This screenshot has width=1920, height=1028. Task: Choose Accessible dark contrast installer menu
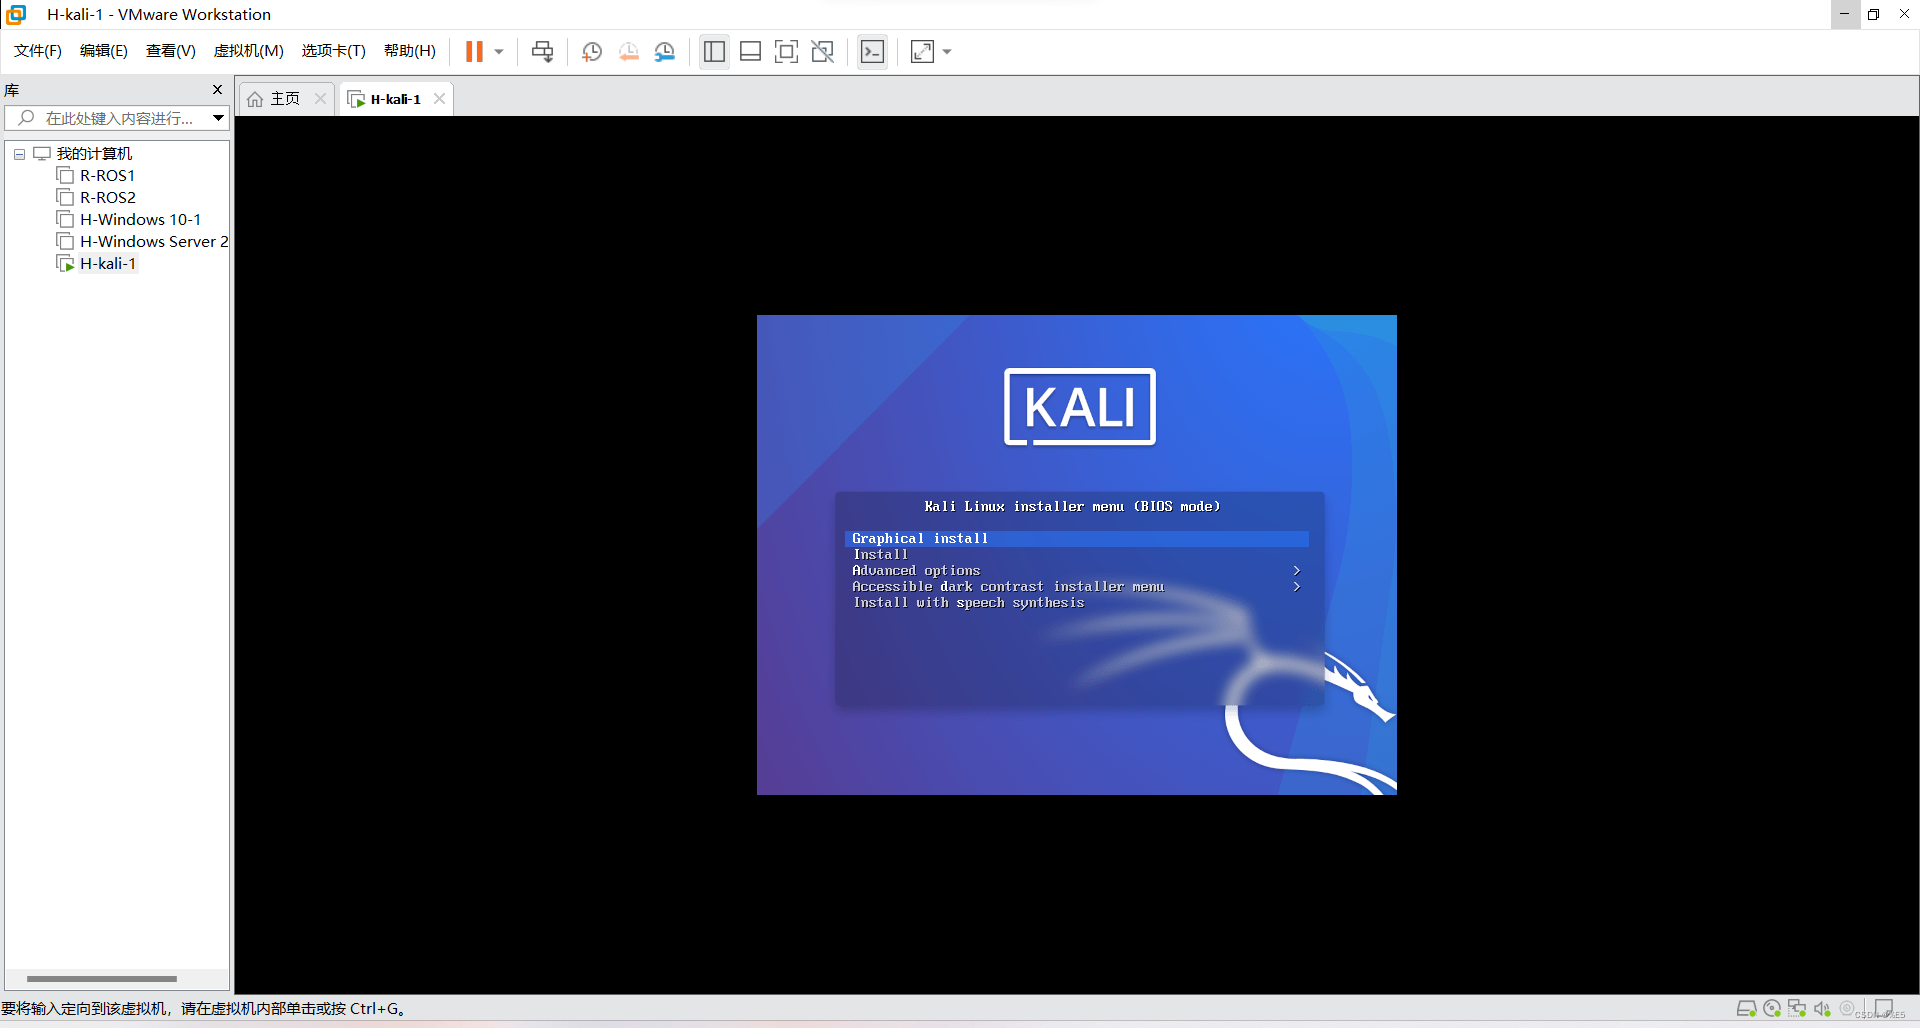1077,587
